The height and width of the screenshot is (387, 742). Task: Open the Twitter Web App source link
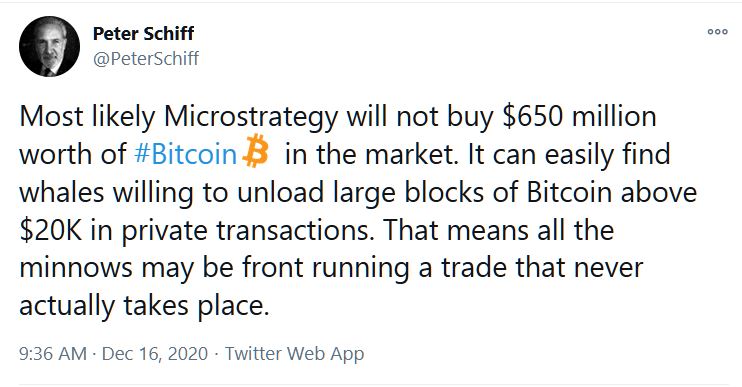294,354
